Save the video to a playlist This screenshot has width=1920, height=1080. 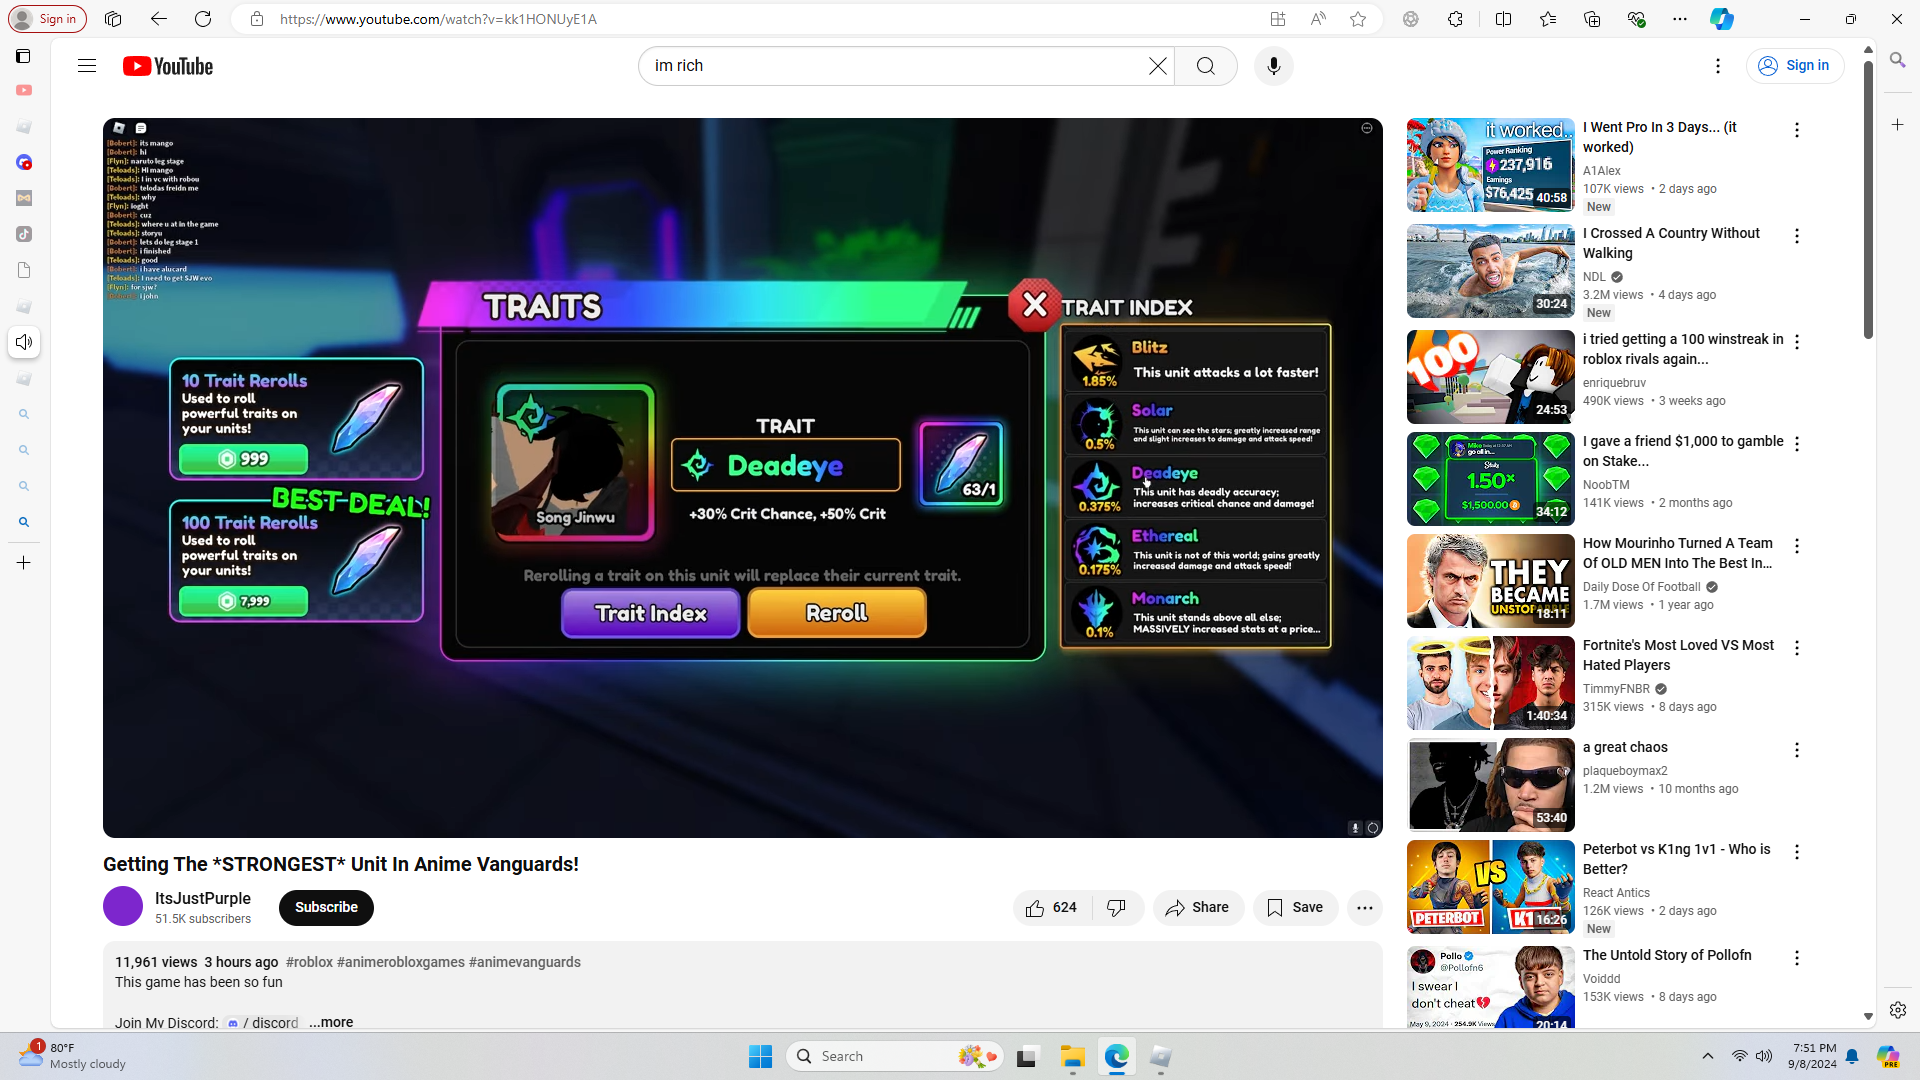(1295, 907)
